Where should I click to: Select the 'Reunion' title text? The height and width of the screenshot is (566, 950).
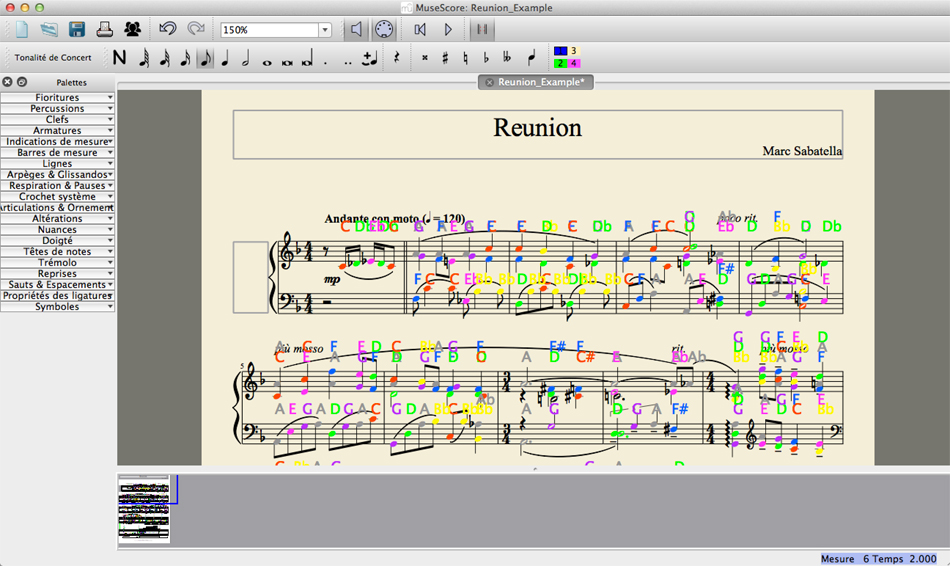(x=537, y=128)
